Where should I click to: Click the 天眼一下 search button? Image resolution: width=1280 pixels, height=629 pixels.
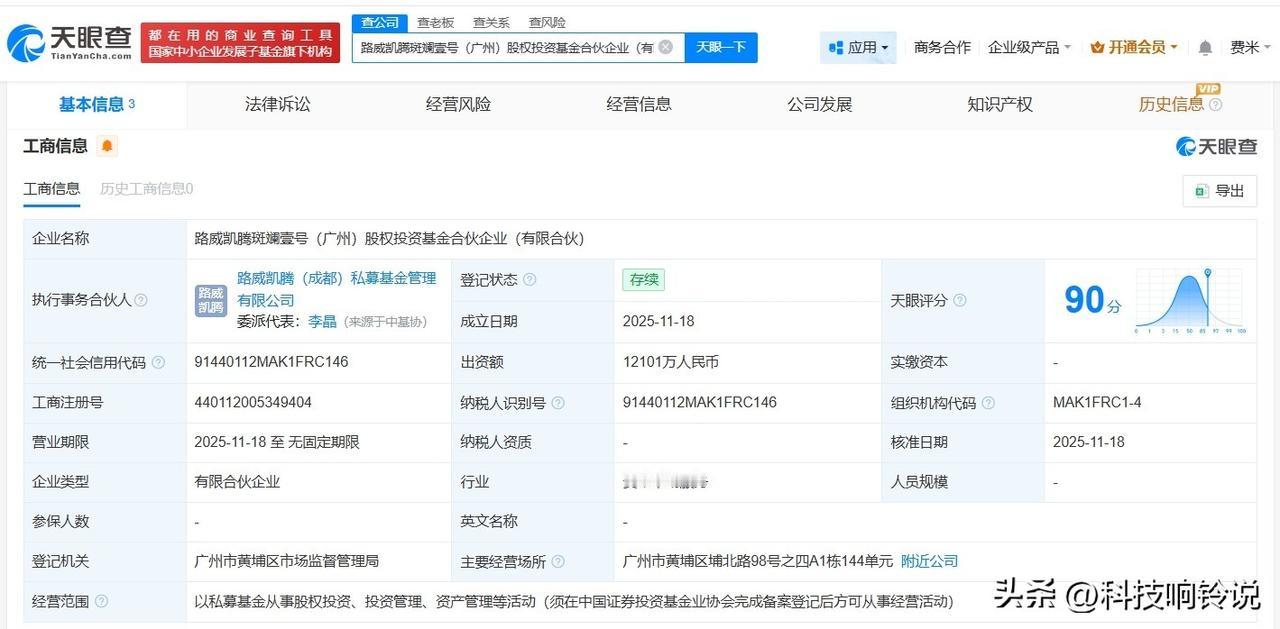click(x=721, y=47)
